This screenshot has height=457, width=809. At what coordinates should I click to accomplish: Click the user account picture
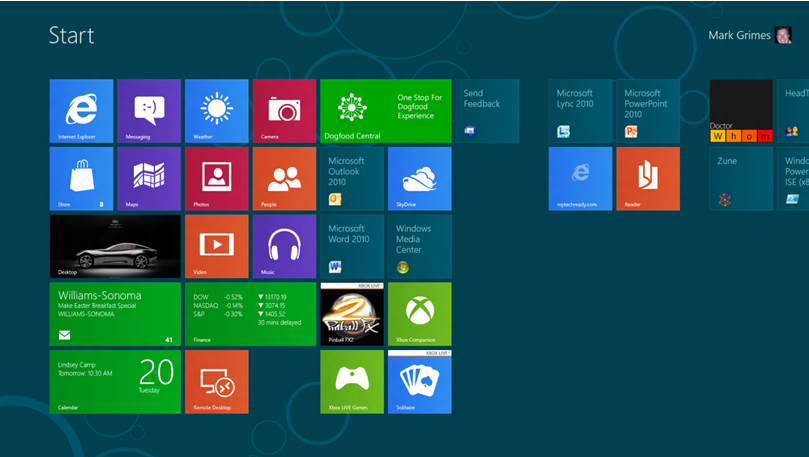click(x=783, y=35)
